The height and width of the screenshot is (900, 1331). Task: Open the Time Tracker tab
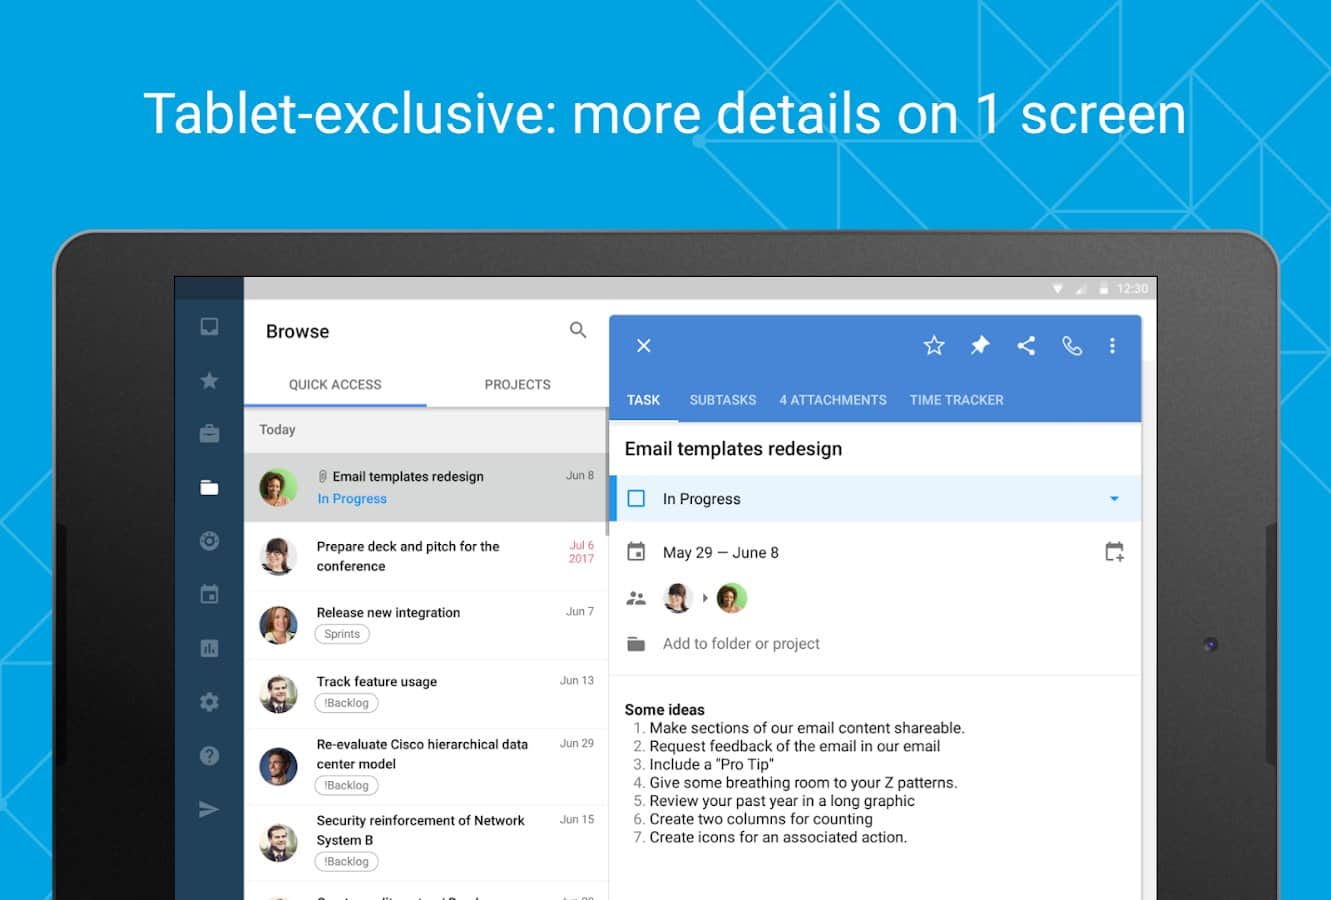click(956, 400)
